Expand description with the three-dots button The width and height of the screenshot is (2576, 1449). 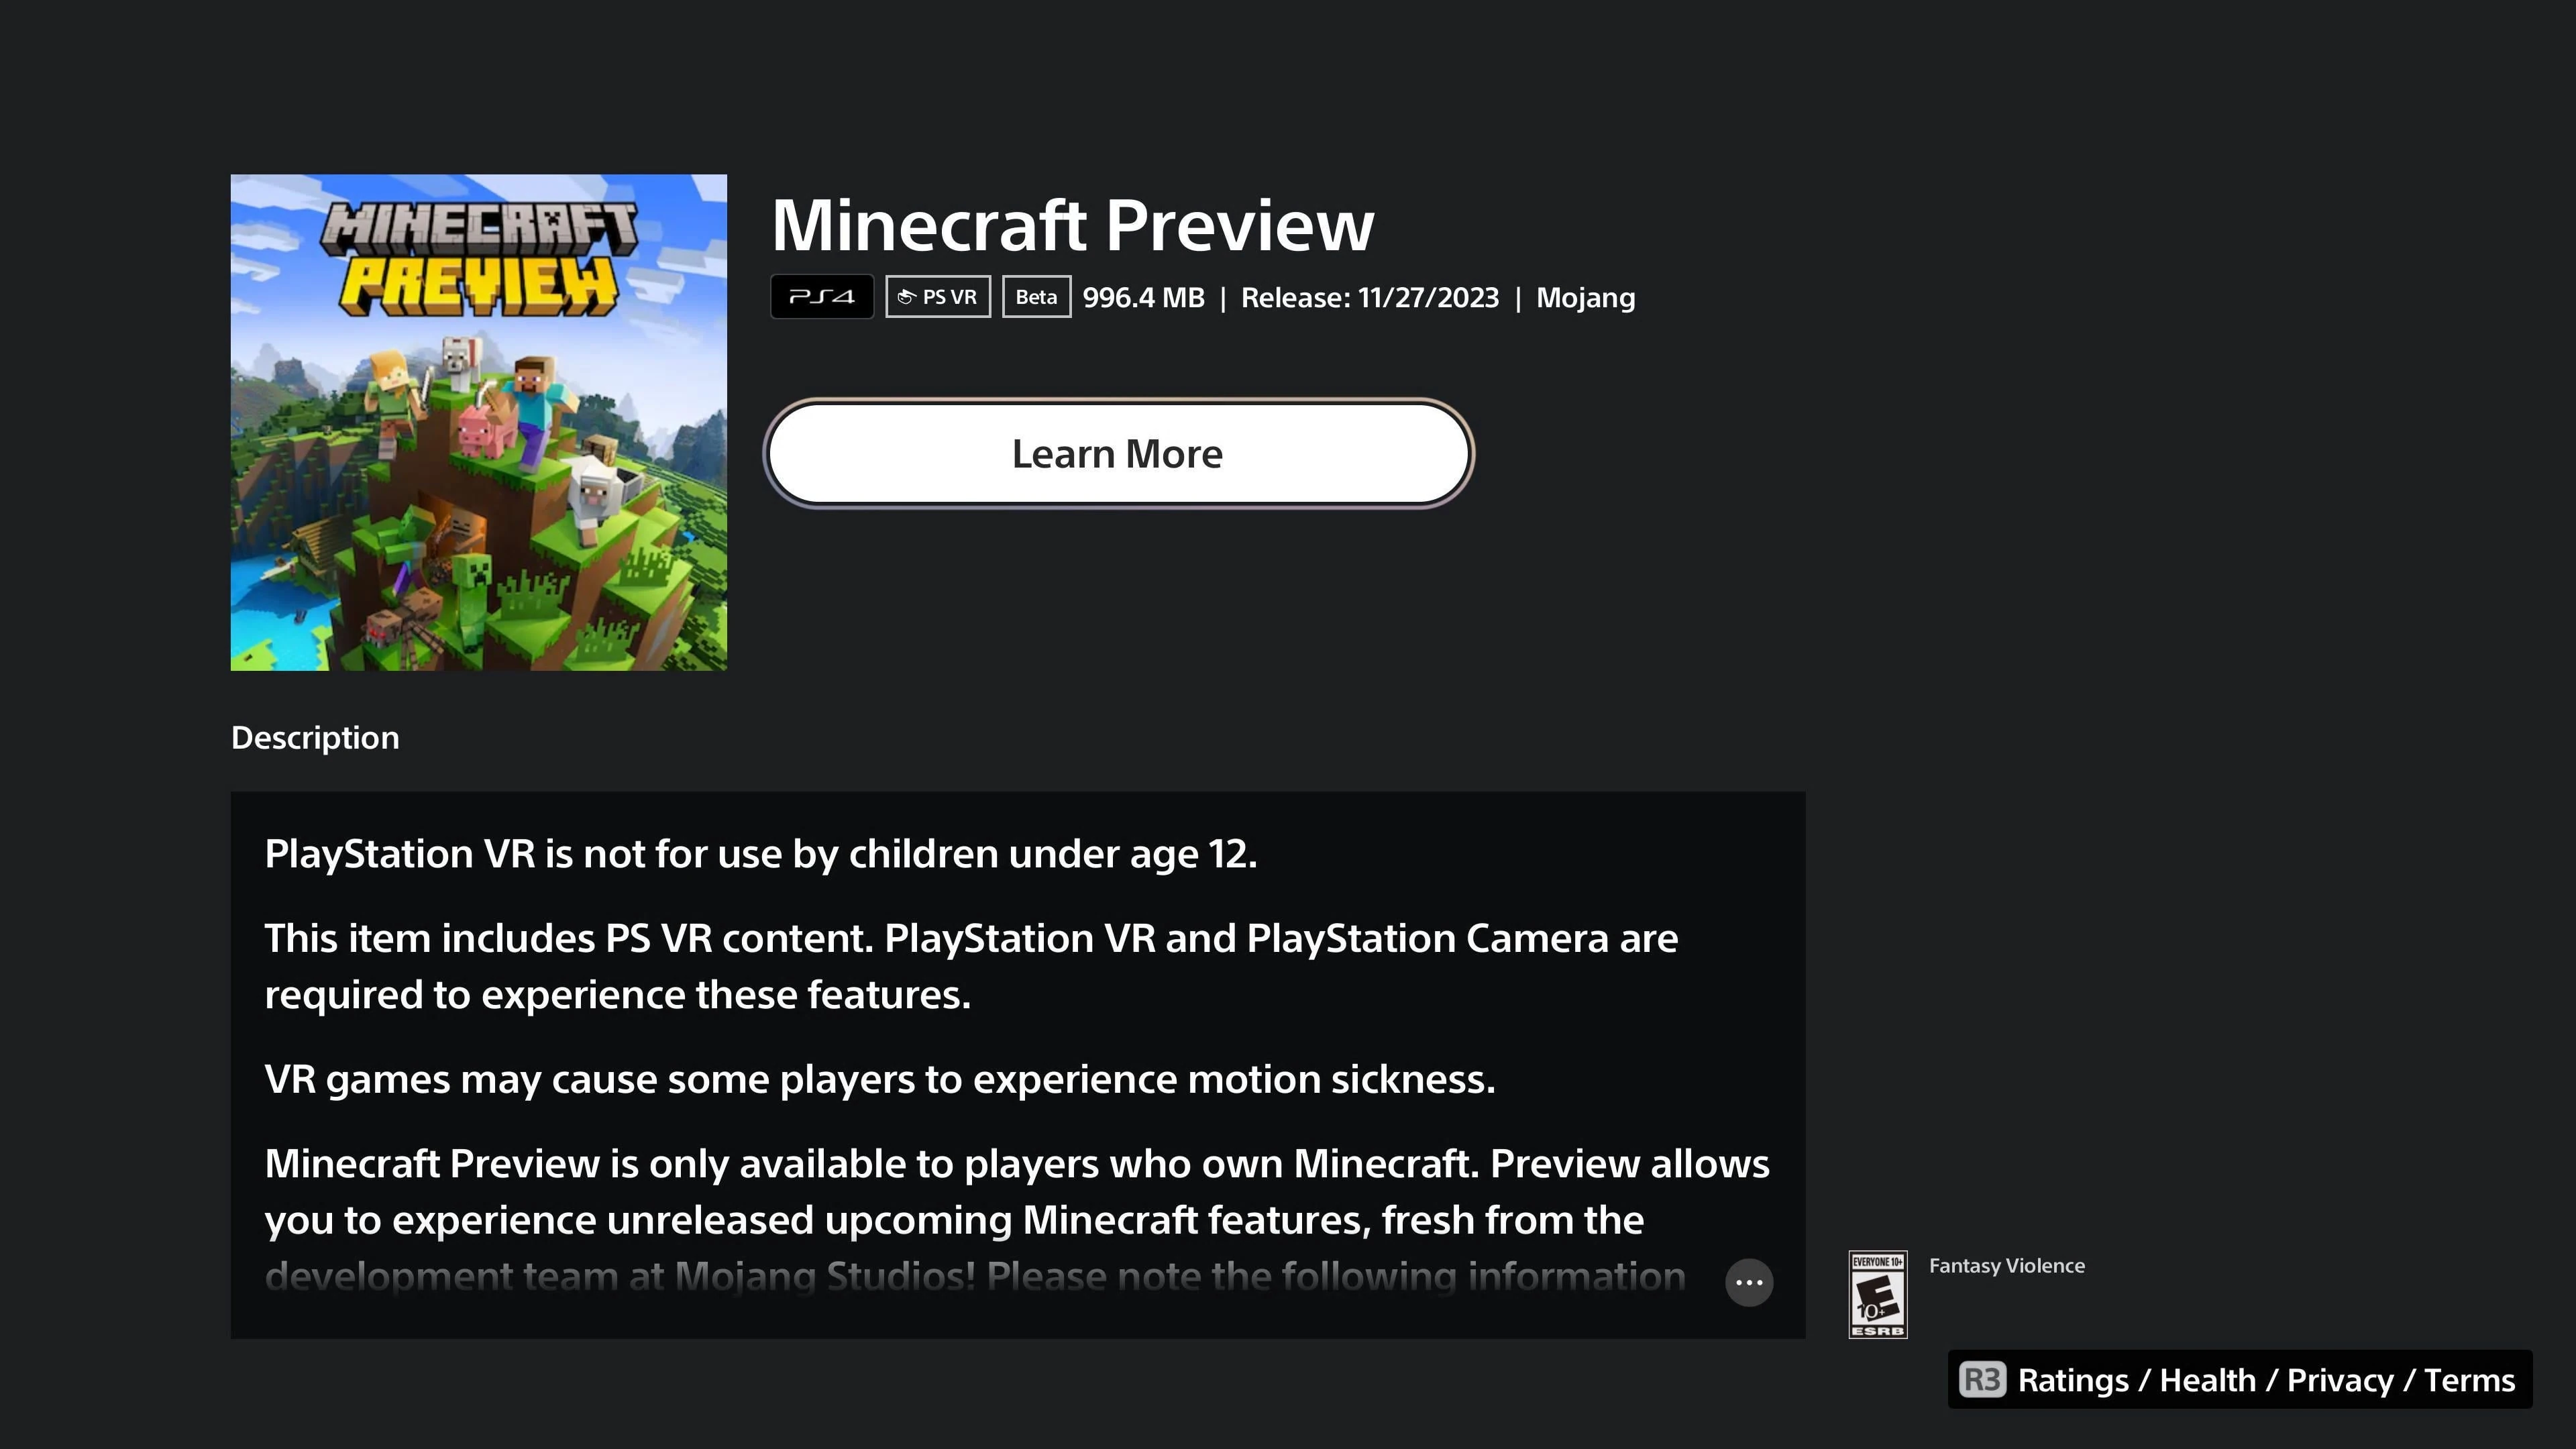click(x=1748, y=1282)
